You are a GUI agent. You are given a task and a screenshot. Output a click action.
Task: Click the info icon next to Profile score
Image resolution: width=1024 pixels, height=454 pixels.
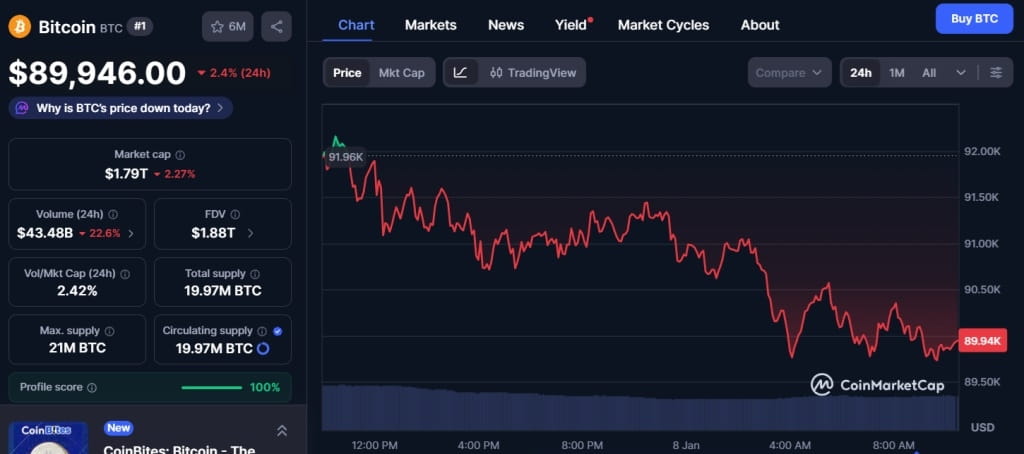(x=92, y=387)
